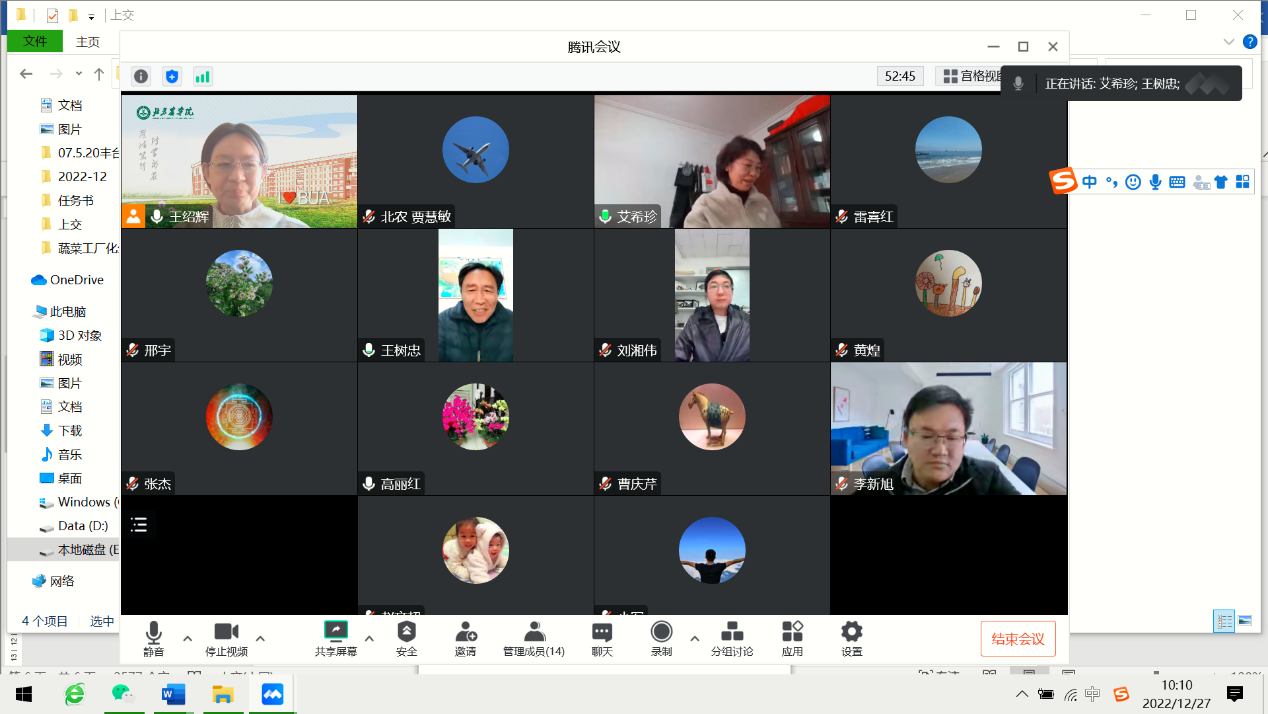Image resolution: width=1268 pixels, height=714 pixels.
Task: Click the Invite (邀请) icon
Action: 465,638
